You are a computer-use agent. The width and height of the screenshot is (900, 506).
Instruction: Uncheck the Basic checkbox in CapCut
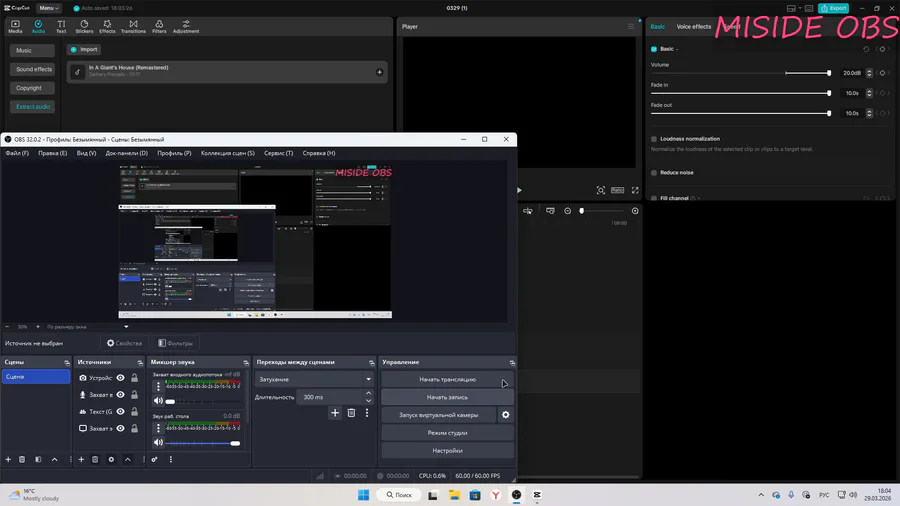pyautogui.click(x=654, y=49)
